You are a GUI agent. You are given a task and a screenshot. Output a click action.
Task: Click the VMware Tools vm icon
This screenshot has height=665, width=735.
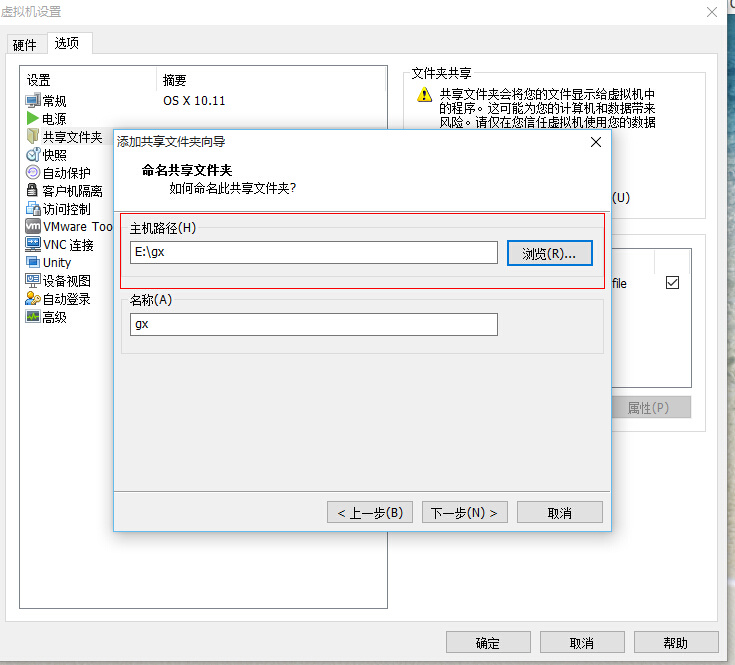[33, 226]
